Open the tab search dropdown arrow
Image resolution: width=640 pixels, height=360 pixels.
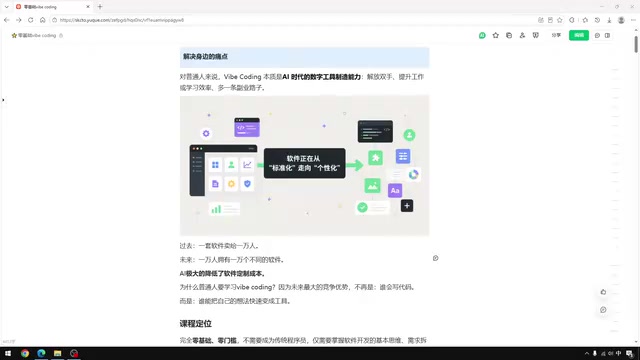point(7,7)
